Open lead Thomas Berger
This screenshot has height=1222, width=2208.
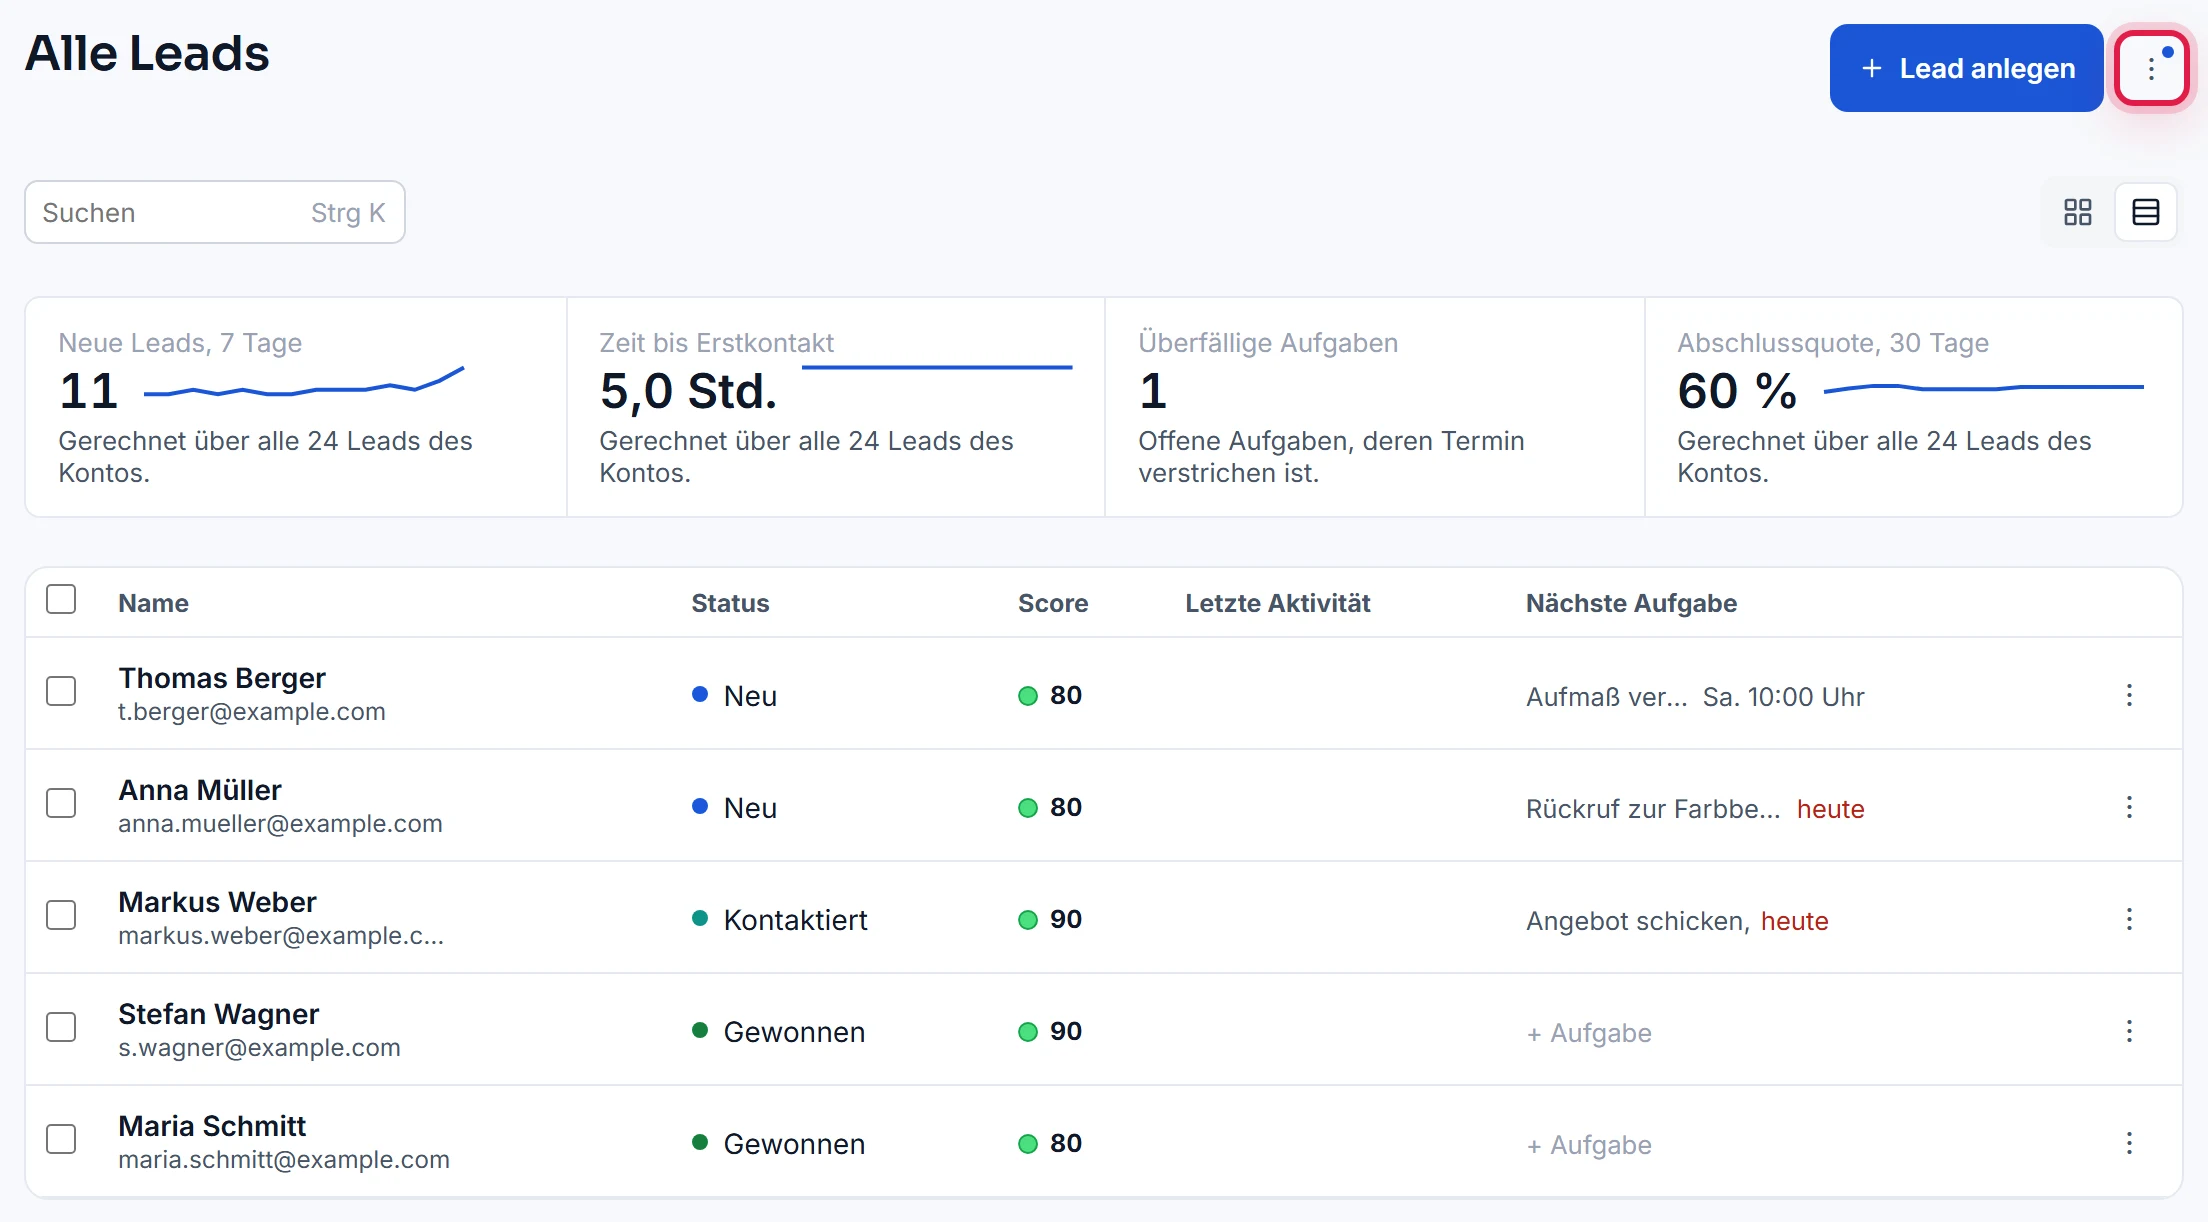[222, 678]
